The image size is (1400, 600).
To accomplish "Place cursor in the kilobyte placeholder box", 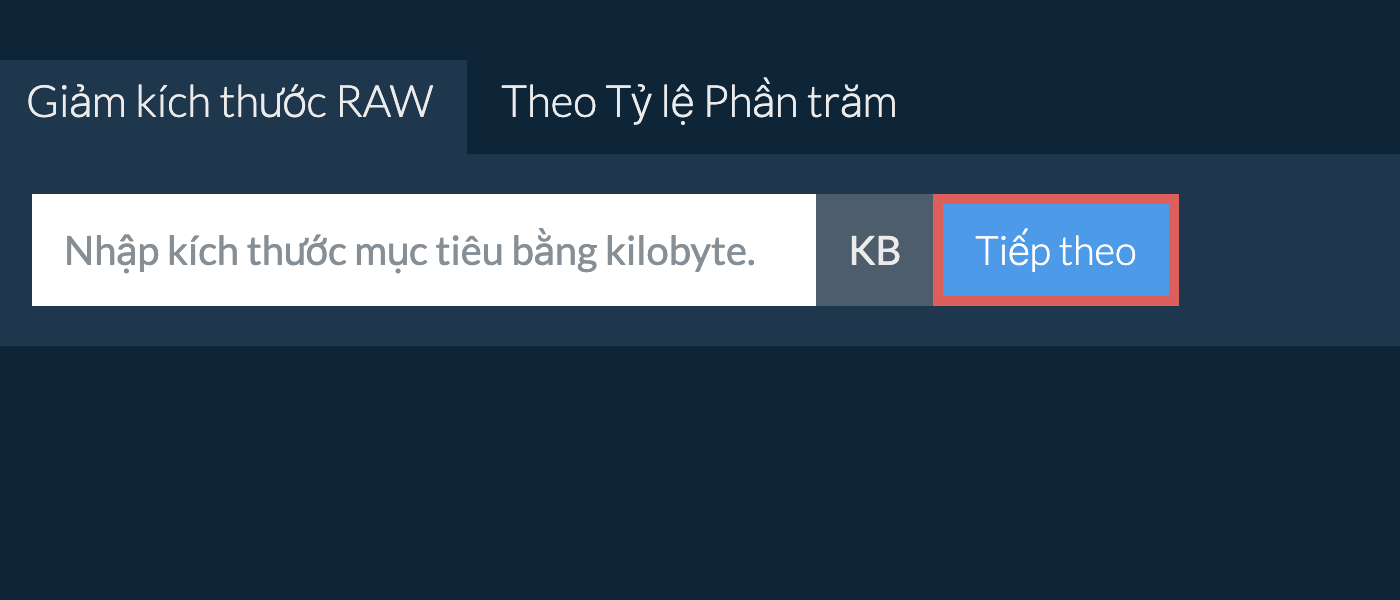I will coord(424,250).
